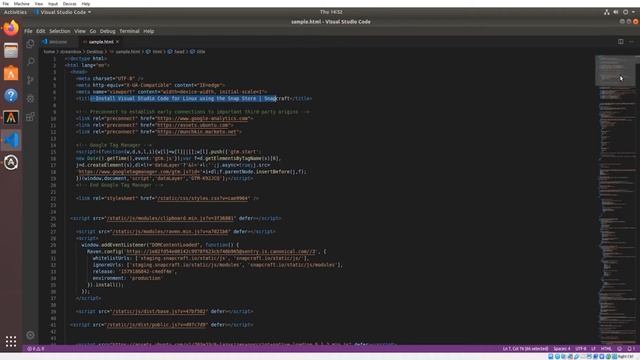Open VirtualBox Devices menu
Viewport: 640px width, 360px height.
[69, 4]
